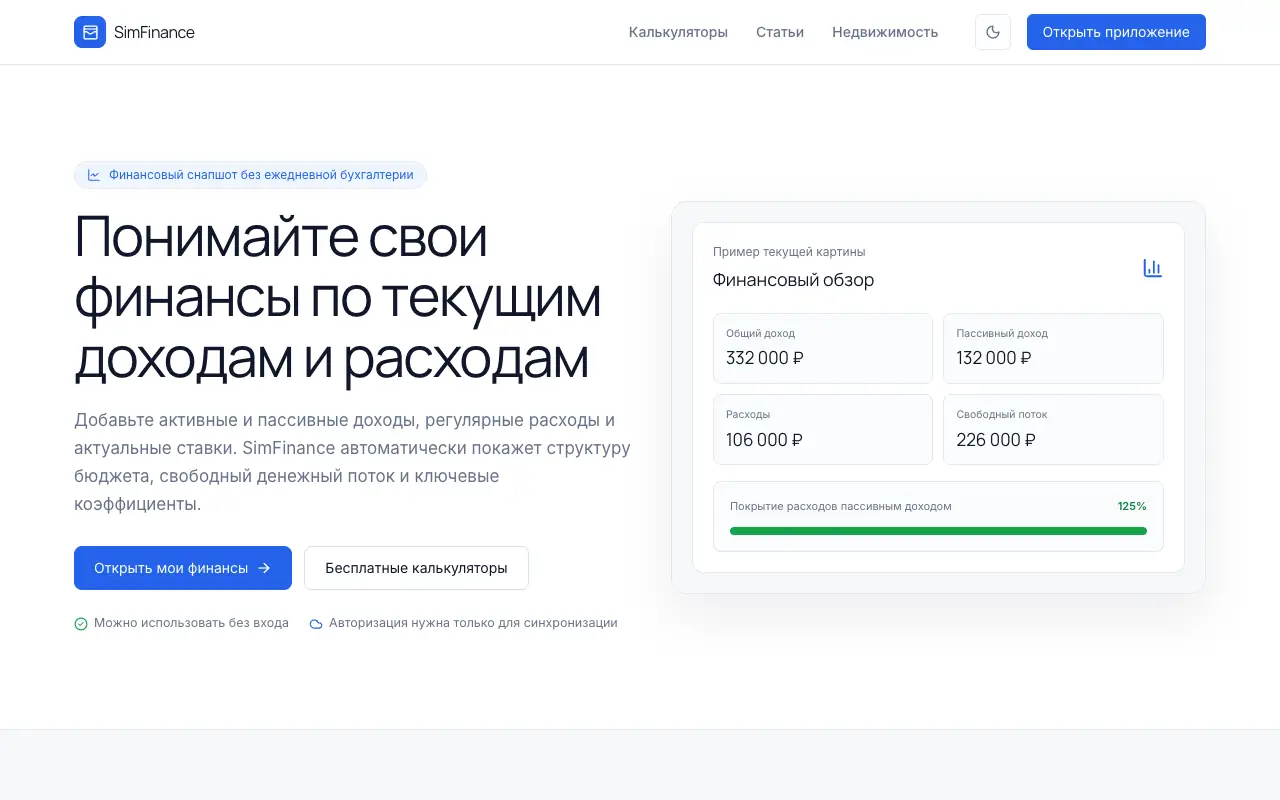The height and width of the screenshot is (800, 1280).
Task: Click the 132 000 ₽ value
Action: (994, 358)
